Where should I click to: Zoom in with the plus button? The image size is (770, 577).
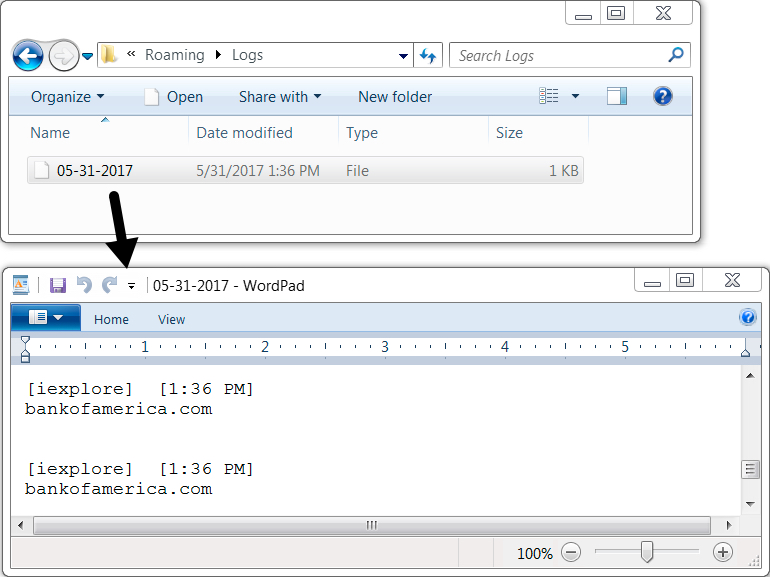coord(722,552)
